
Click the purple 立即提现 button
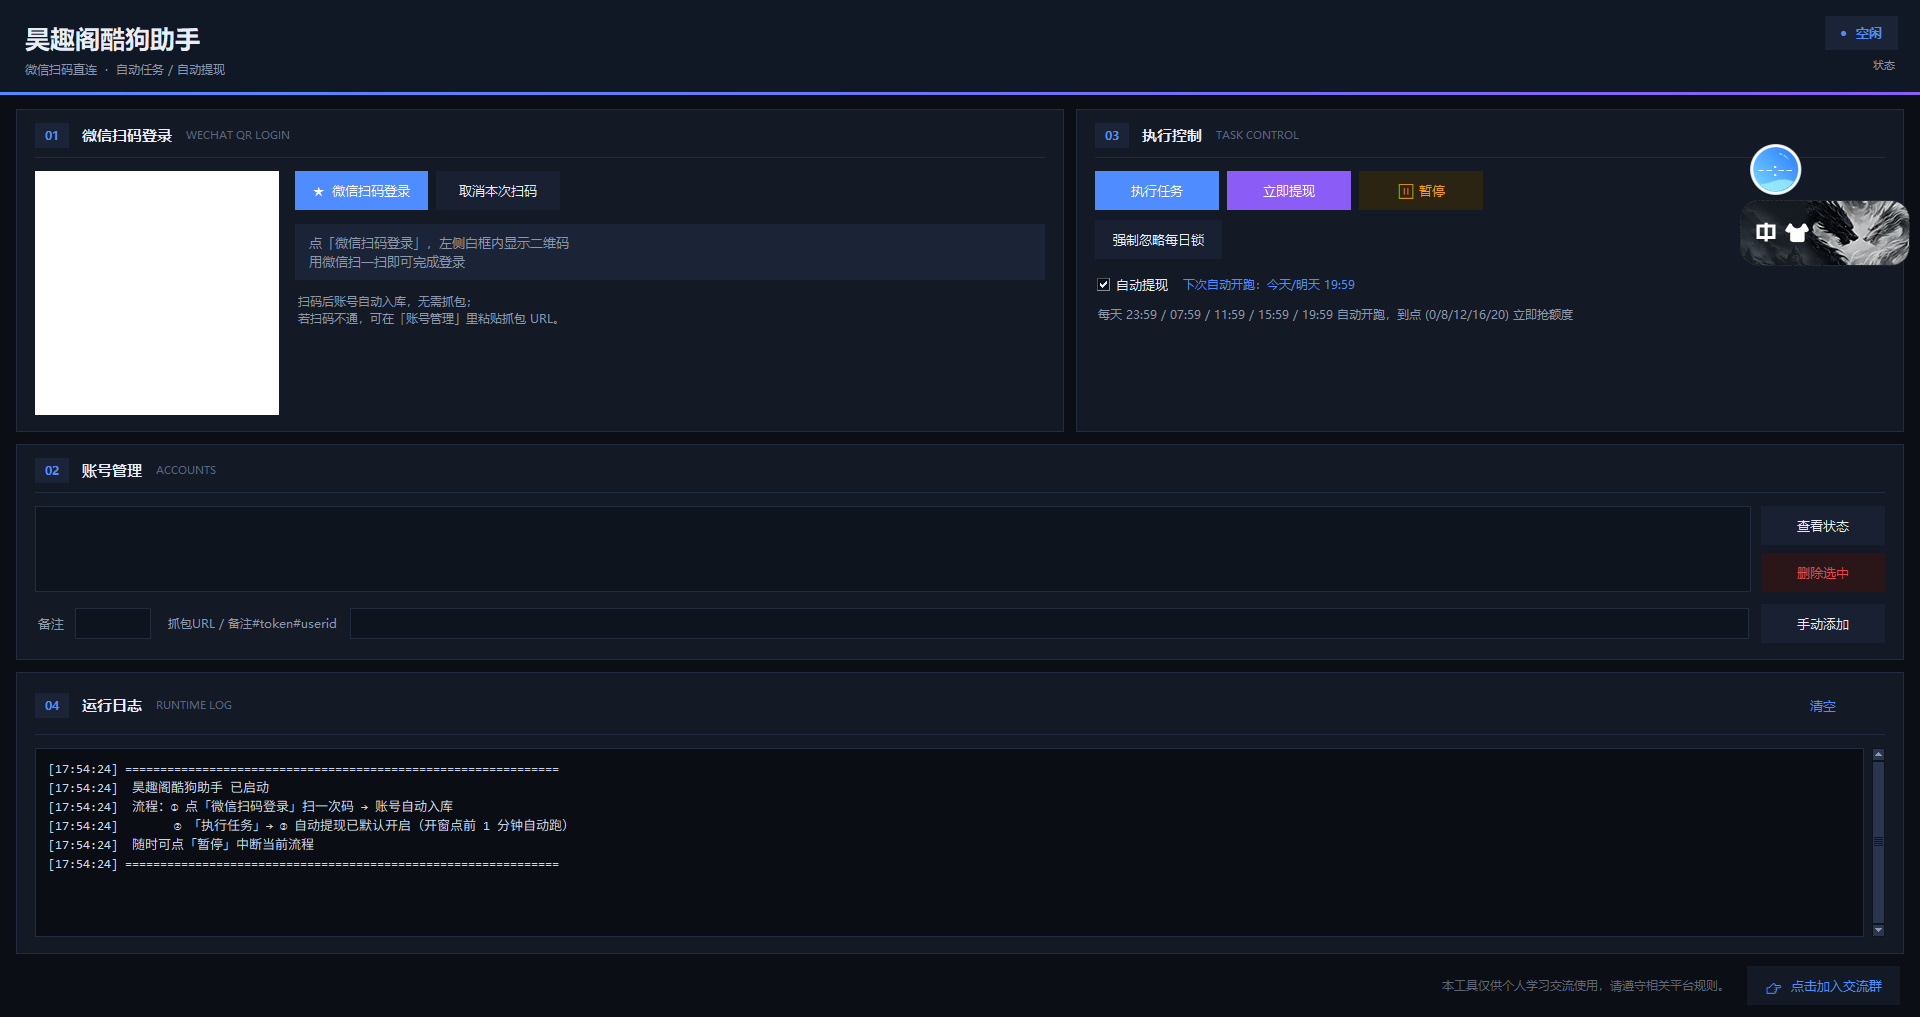(x=1289, y=191)
